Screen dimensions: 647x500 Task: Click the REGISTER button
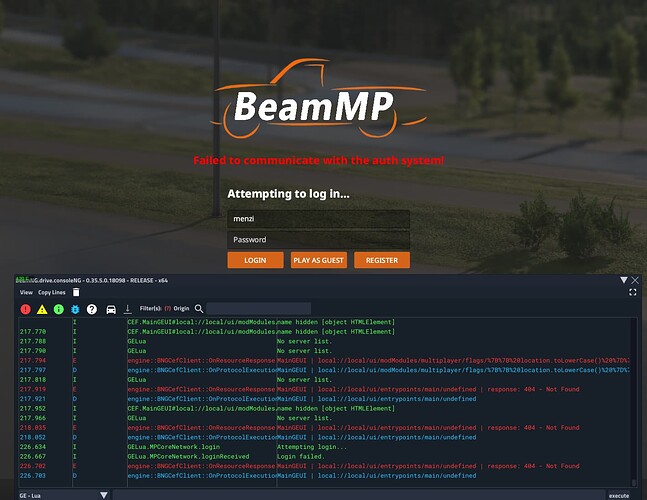pyautogui.click(x=382, y=260)
